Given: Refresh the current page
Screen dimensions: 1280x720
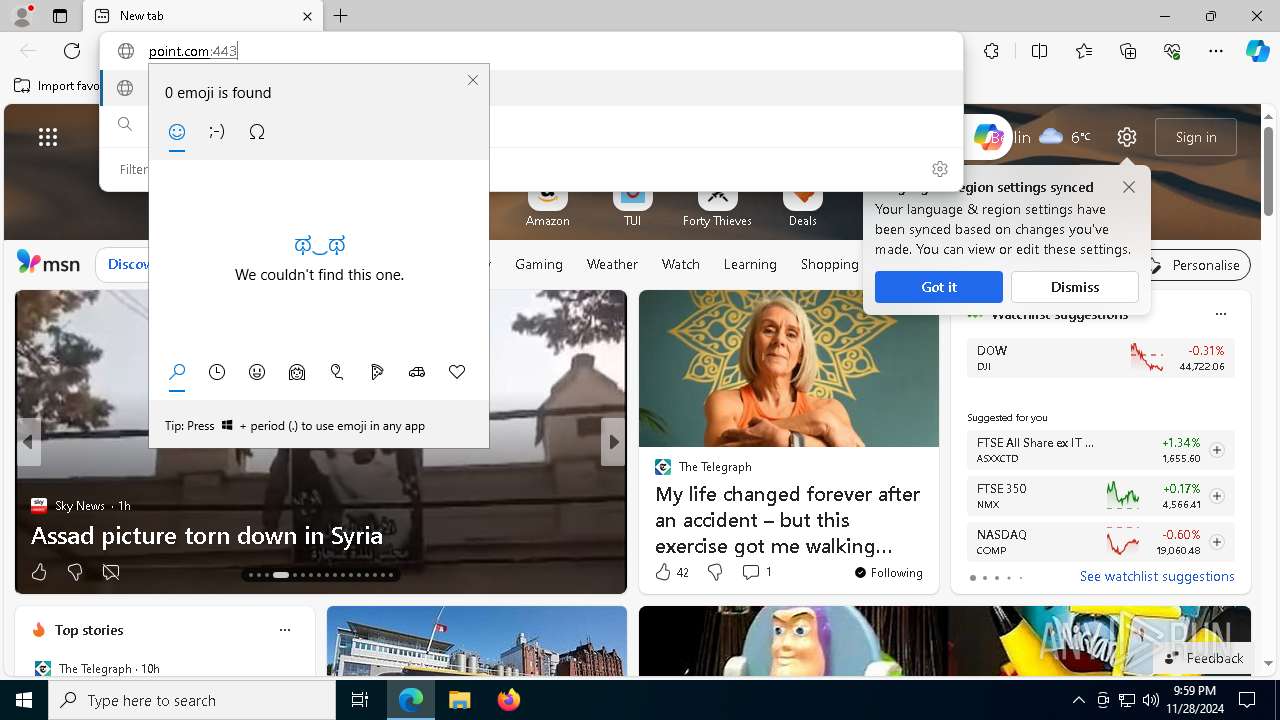Looking at the screenshot, I should [72, 51].
